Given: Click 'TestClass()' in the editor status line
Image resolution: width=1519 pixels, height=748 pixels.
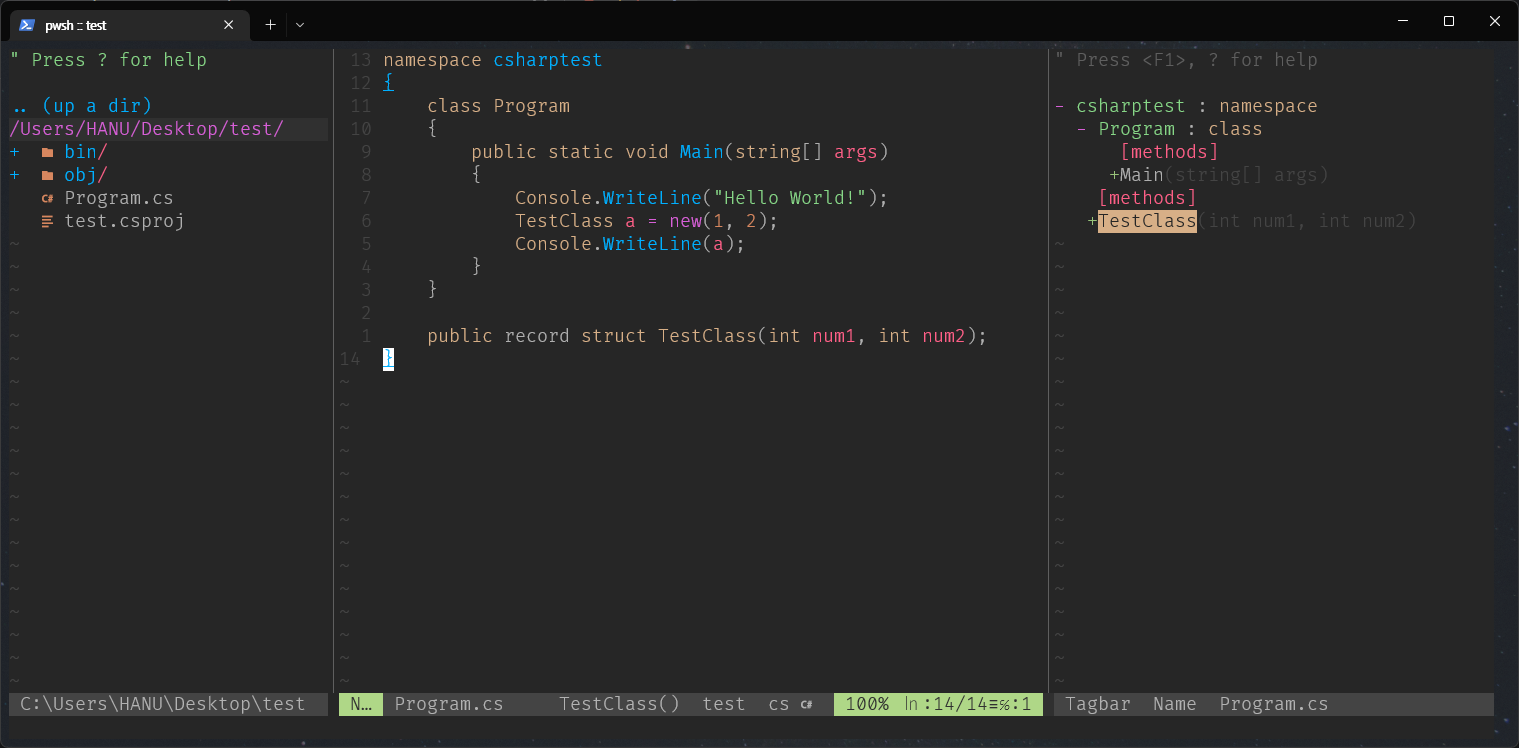Looking at the screenshot, I should 619,704.
